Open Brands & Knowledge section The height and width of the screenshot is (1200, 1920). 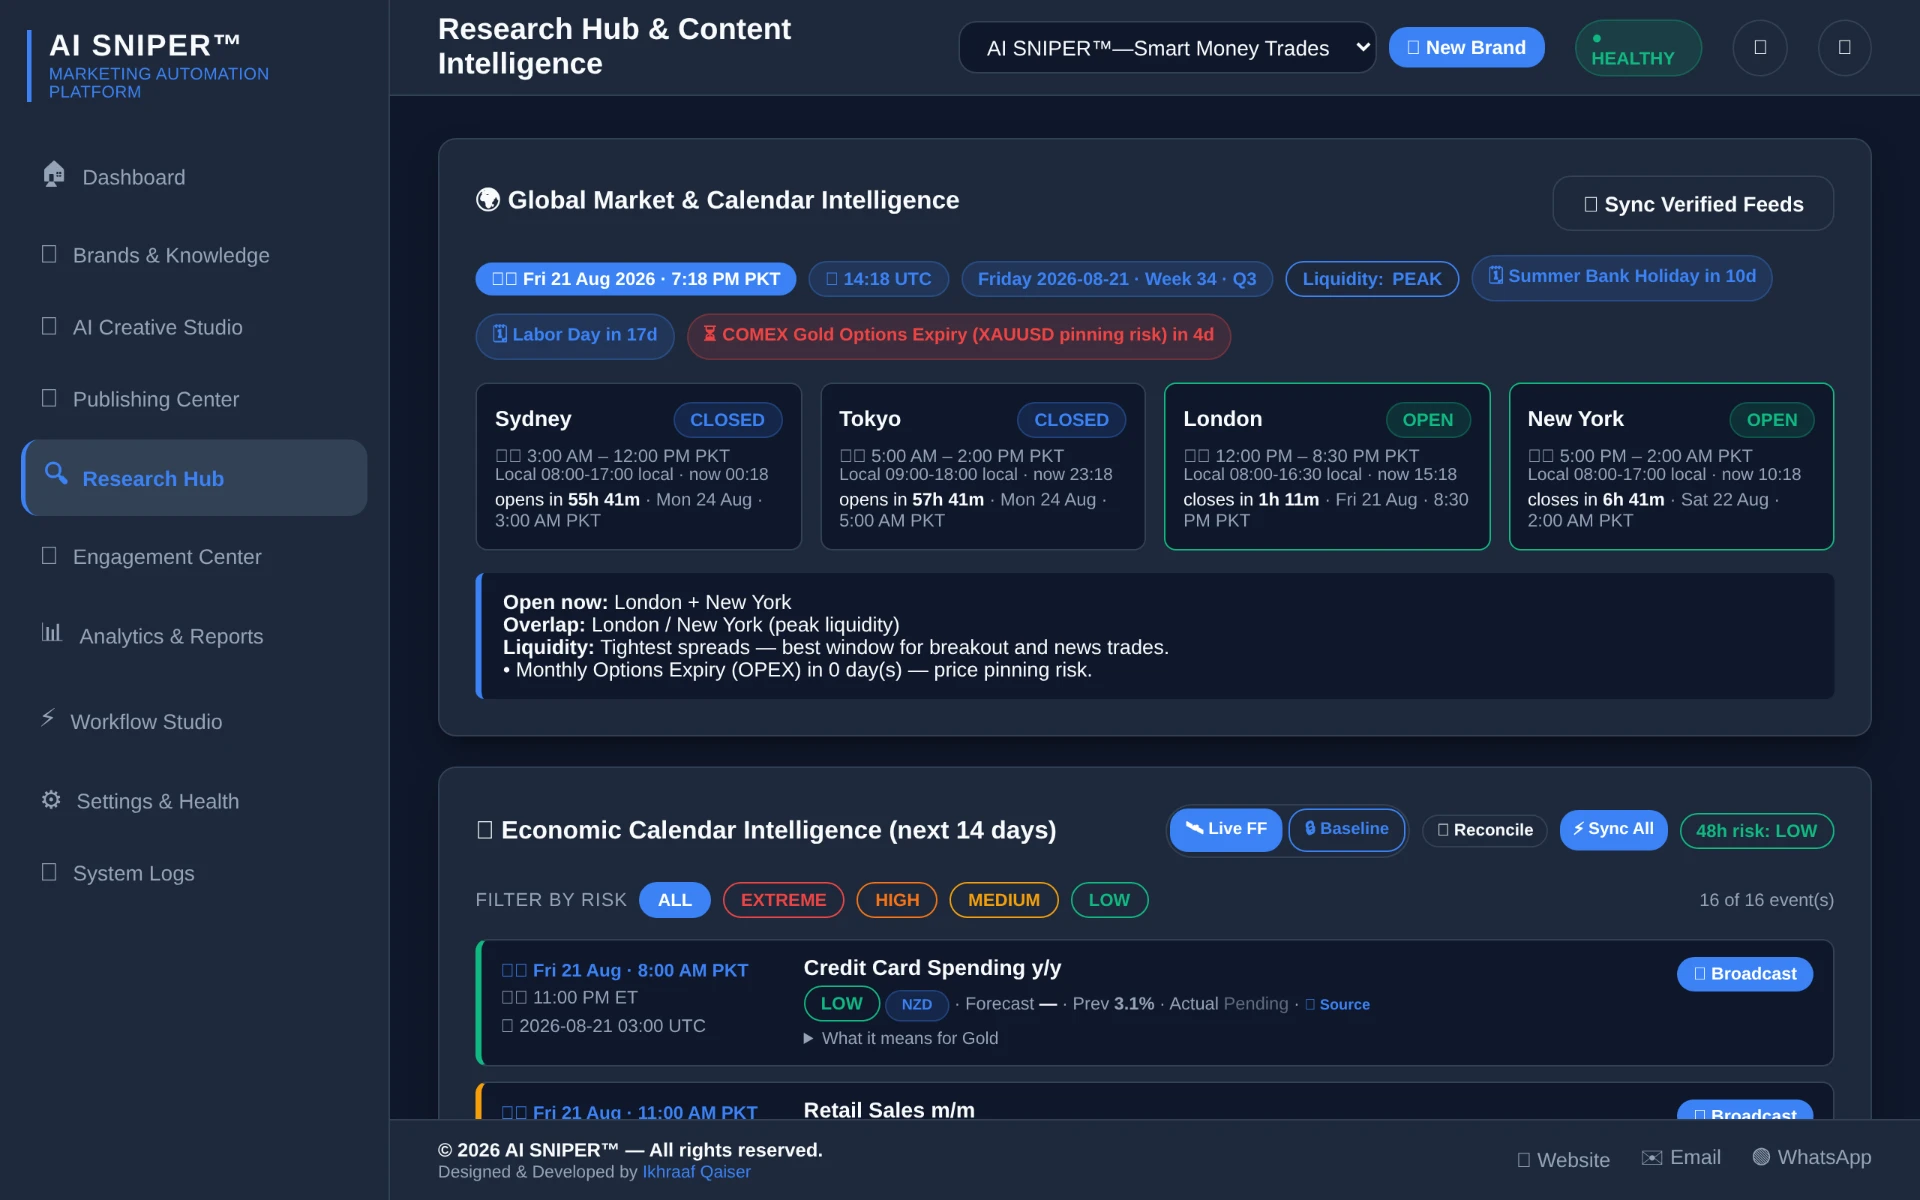[x=194, y=255]
